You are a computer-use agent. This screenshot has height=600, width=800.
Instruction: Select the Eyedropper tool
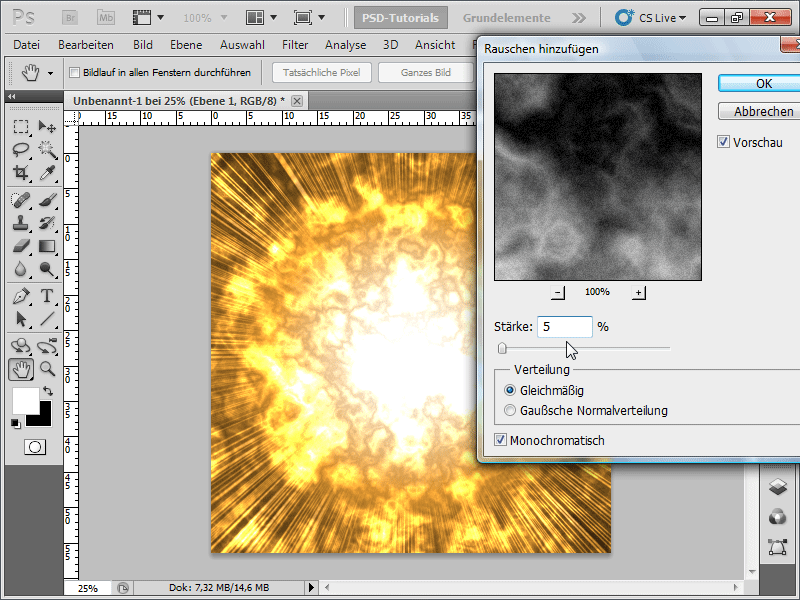(47, 173)
